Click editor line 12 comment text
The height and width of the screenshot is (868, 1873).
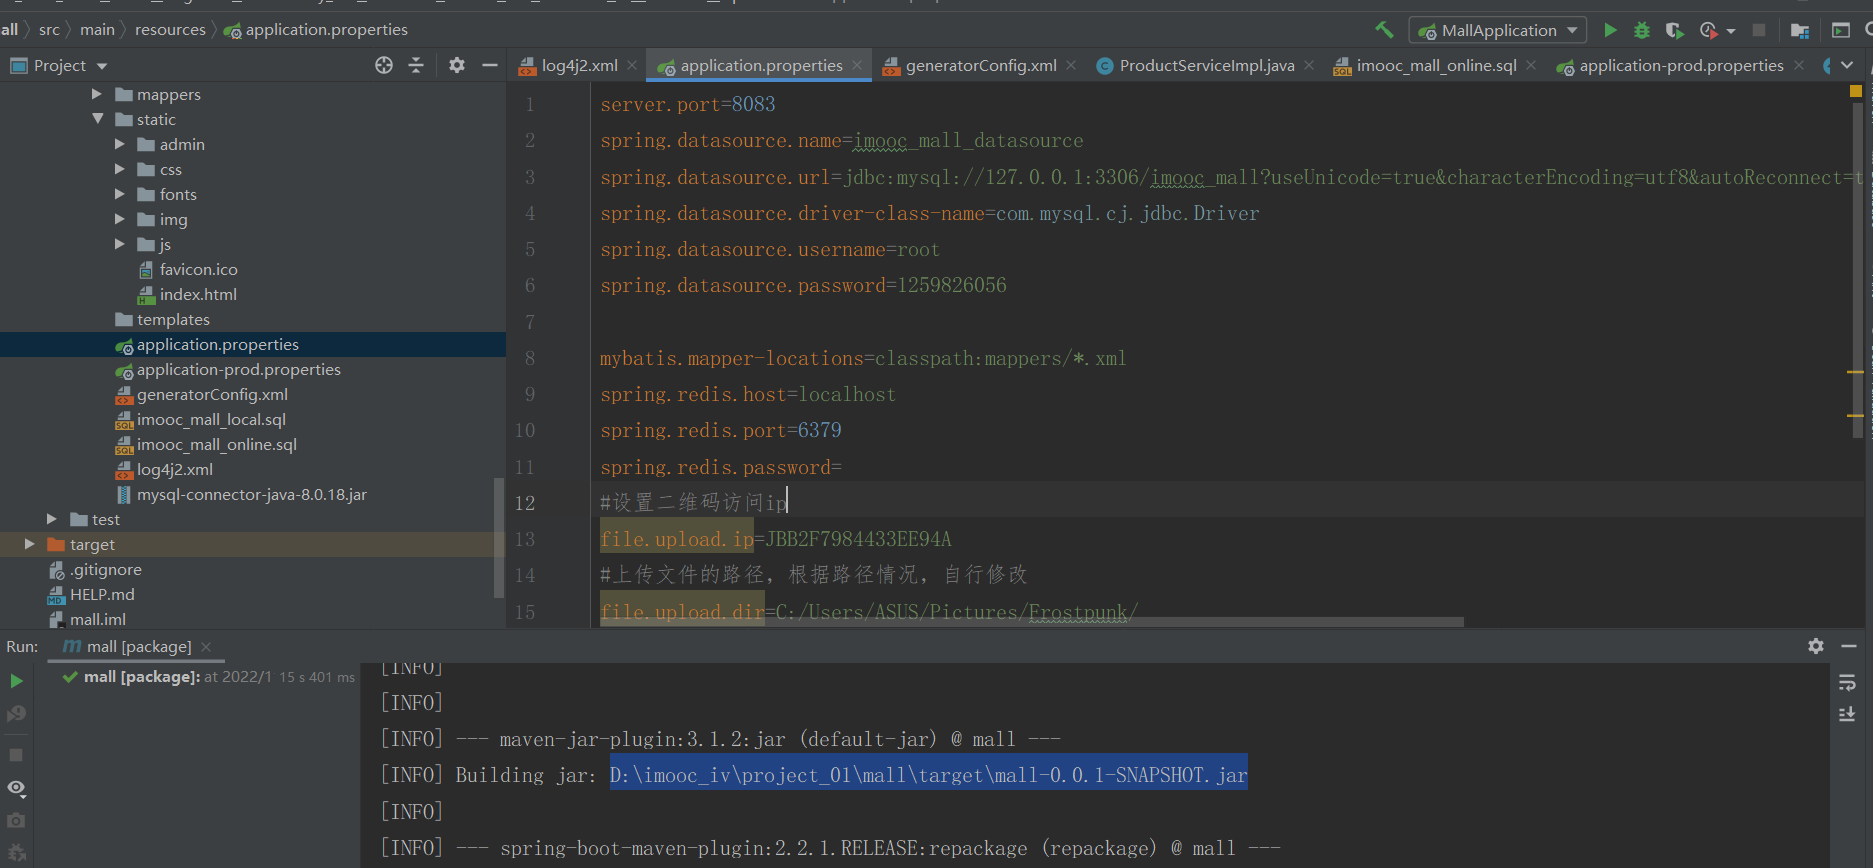693,503
